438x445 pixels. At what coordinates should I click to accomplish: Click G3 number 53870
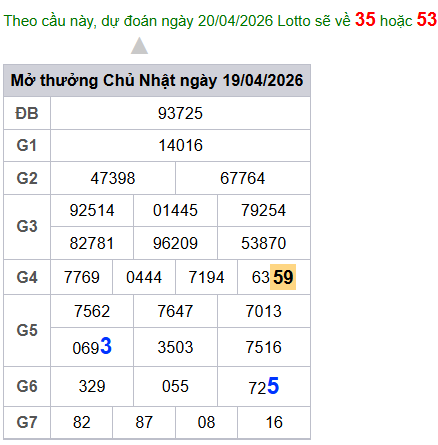264,243
